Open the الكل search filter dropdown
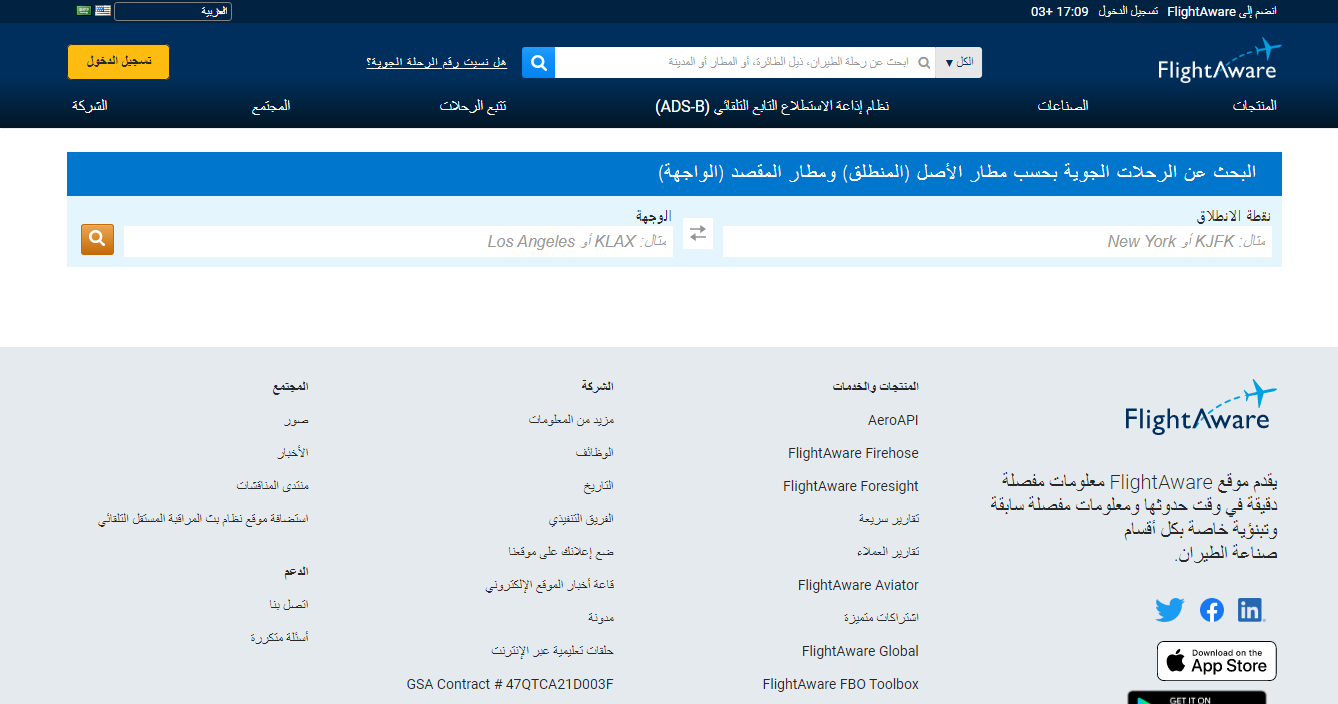Viewport: 1338px width, 704px height. (958, 63)
